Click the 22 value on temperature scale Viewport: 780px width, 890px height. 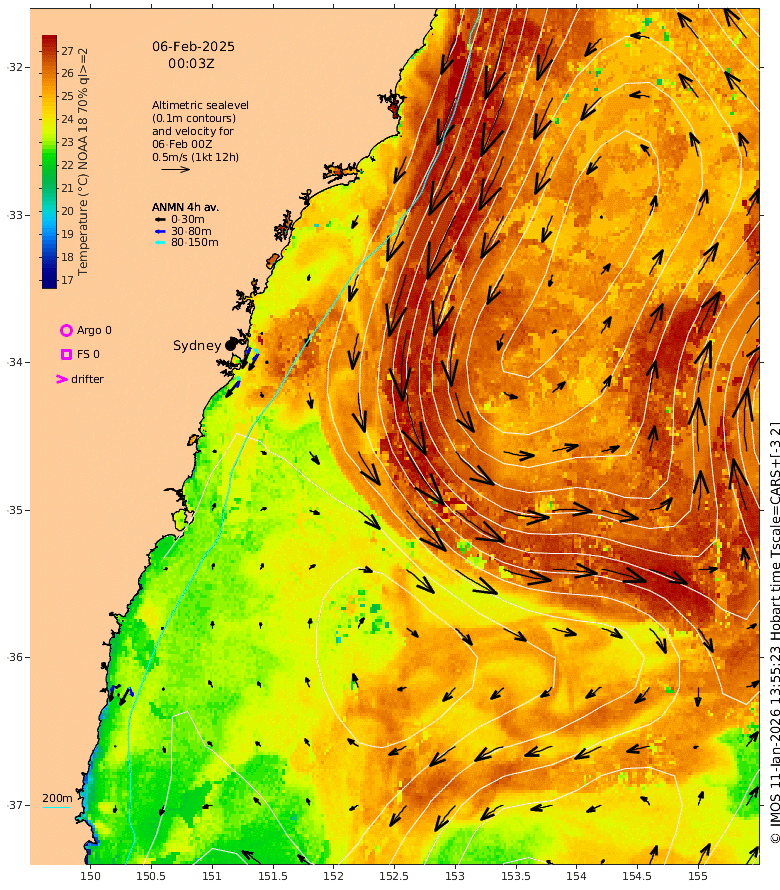coord(68,165)
